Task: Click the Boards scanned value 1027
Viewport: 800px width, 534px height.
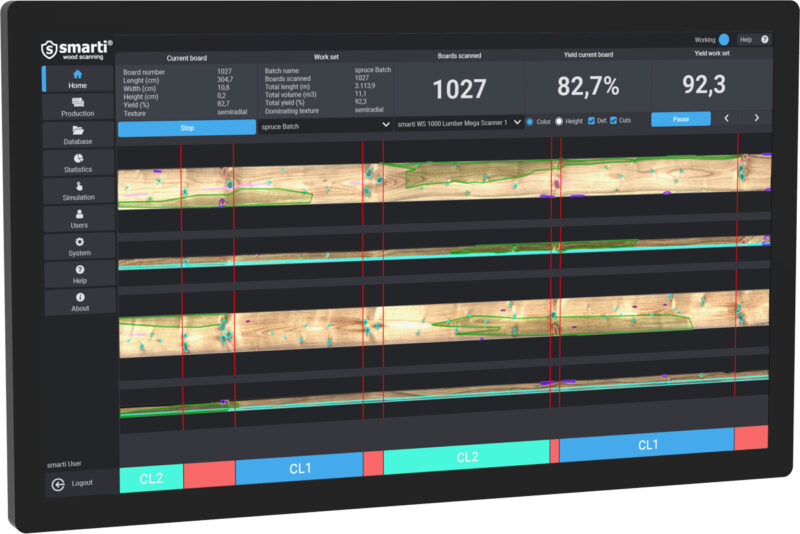Action: [x=460, y=89]
